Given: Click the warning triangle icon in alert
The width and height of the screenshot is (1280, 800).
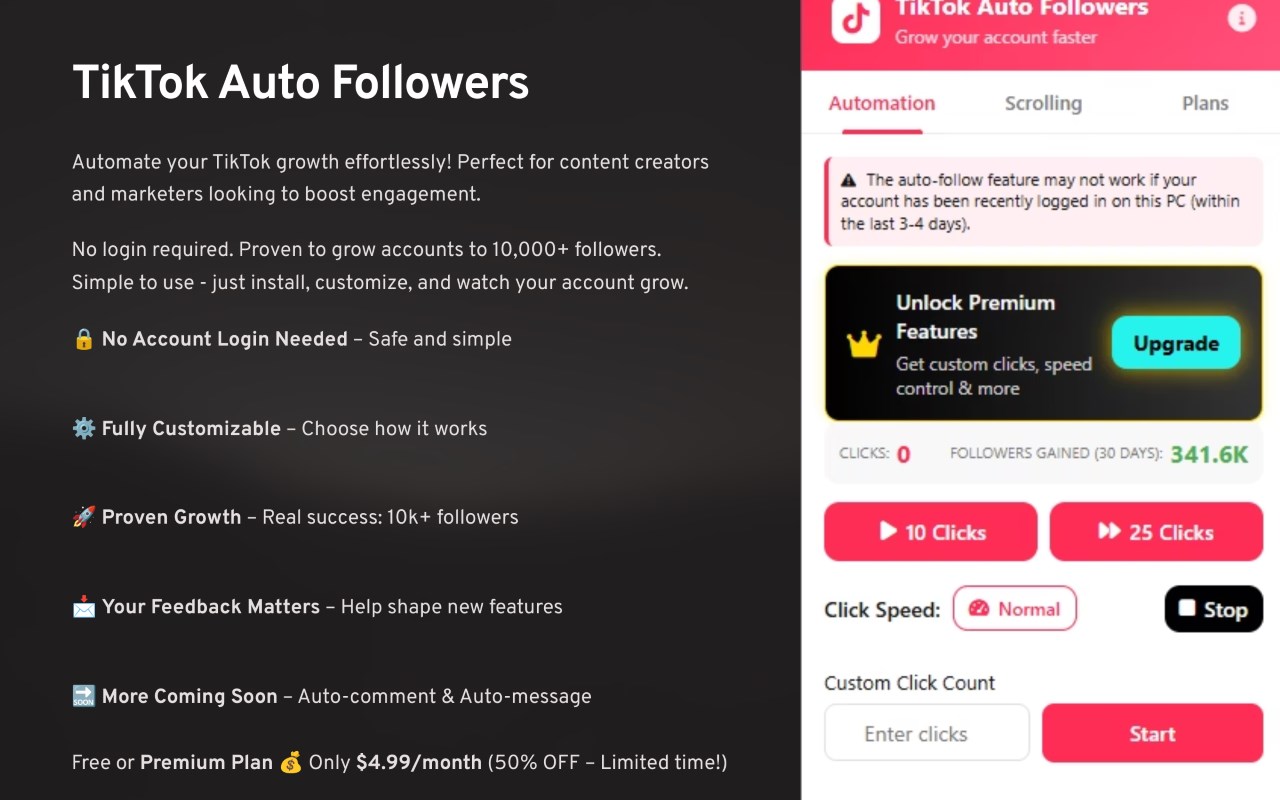Looking at the screenshot, I should coord(849,180).
